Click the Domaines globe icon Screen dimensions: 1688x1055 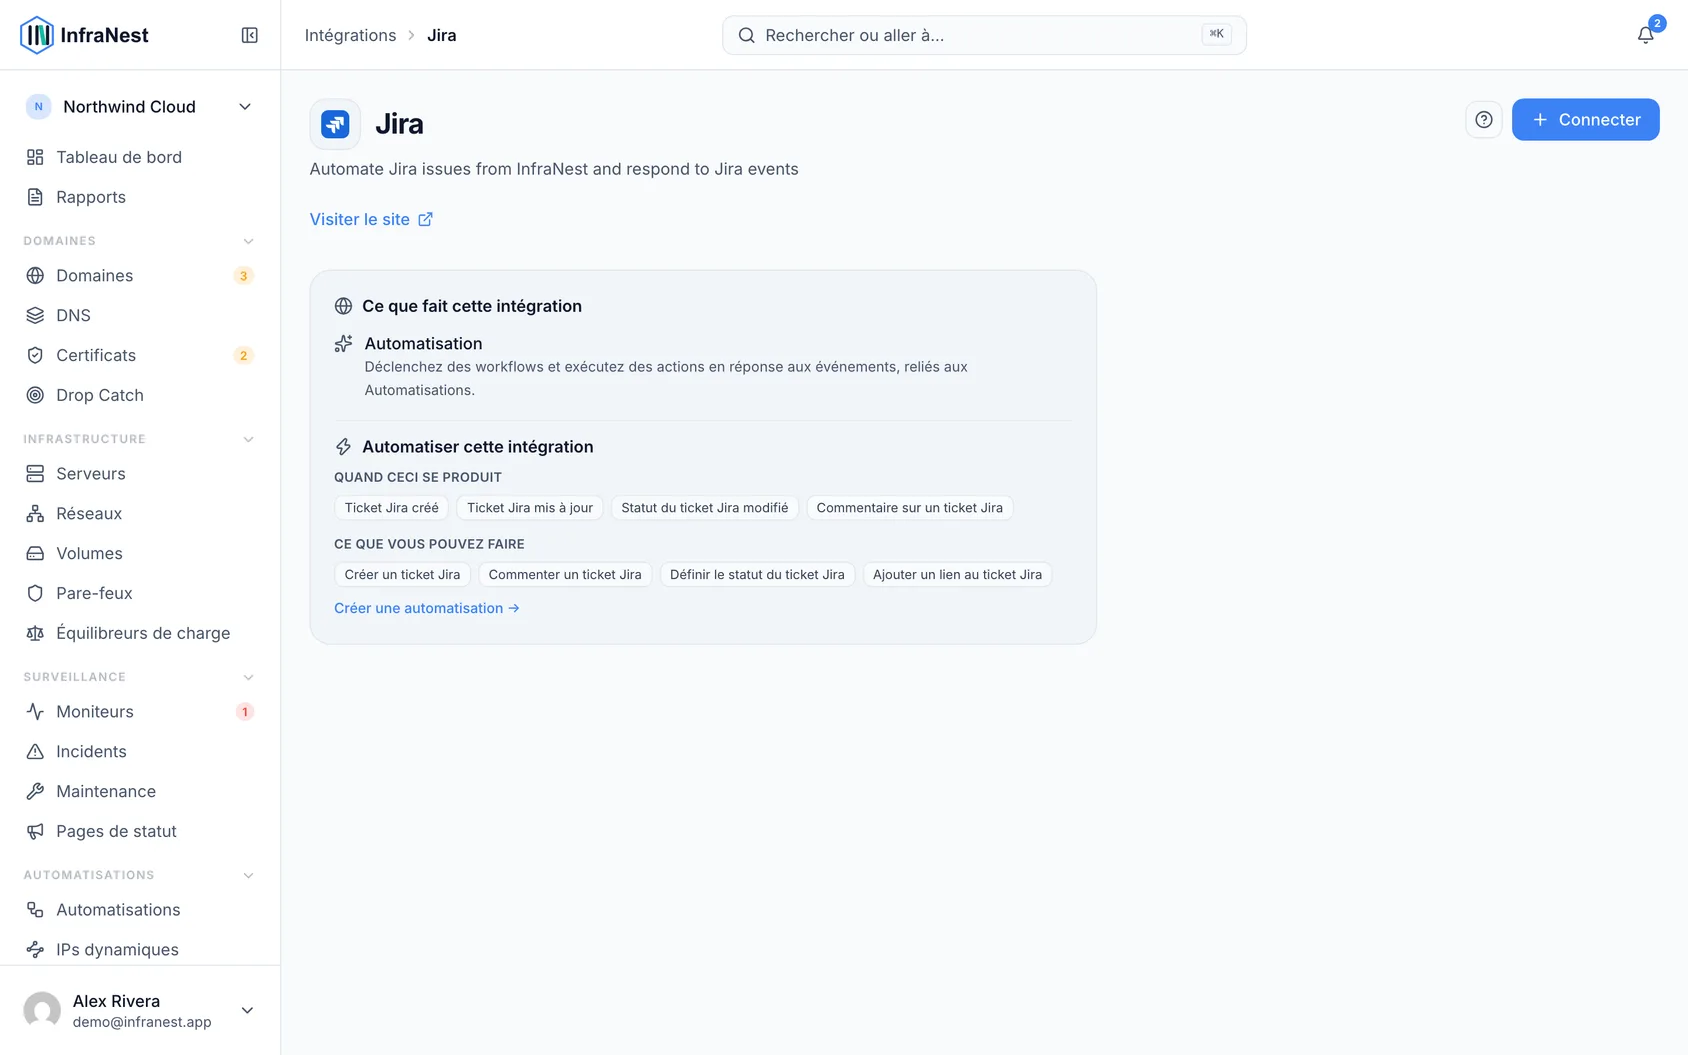point(35,275)
